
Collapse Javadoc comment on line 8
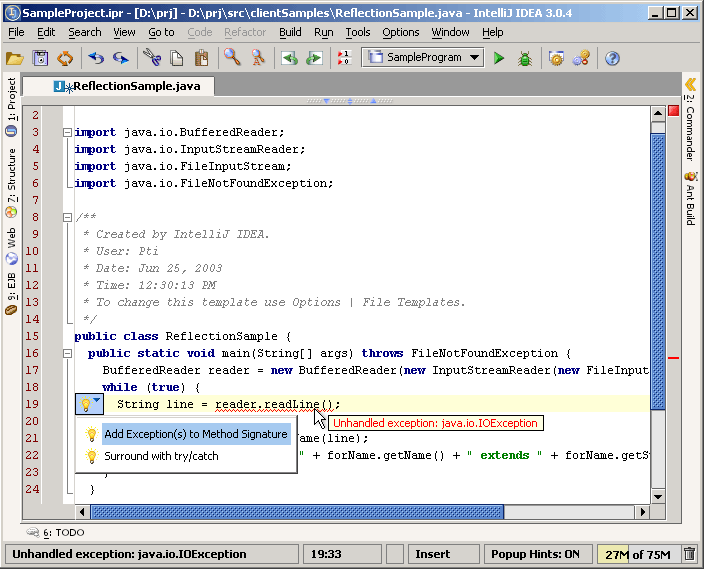67,217
